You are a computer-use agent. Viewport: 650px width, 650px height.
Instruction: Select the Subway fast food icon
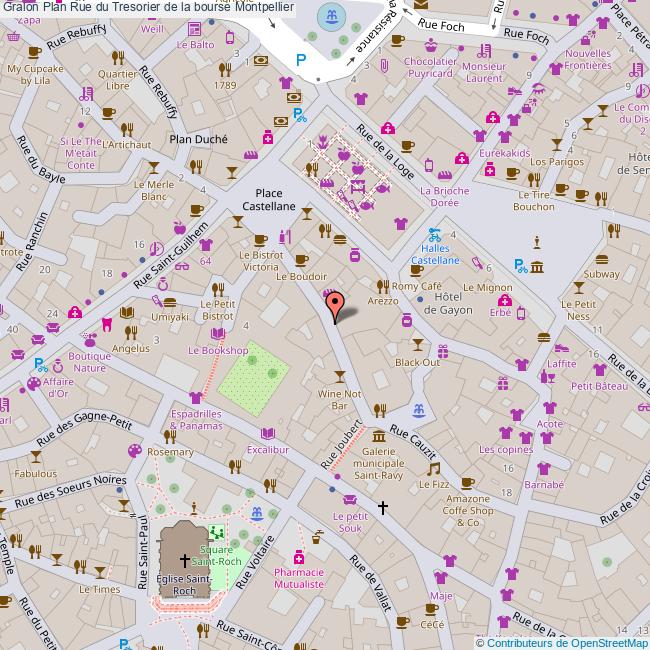click(x=602, y=258)
